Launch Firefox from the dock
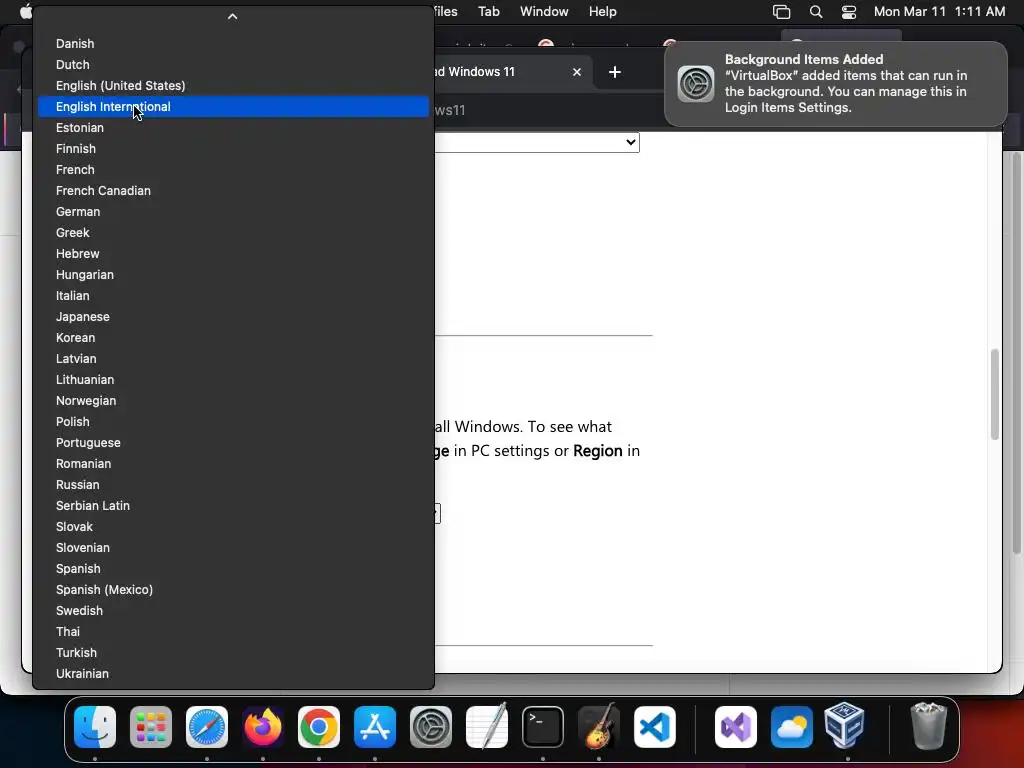The height and width of the screenshot is (768, 1024). point(263,727)
